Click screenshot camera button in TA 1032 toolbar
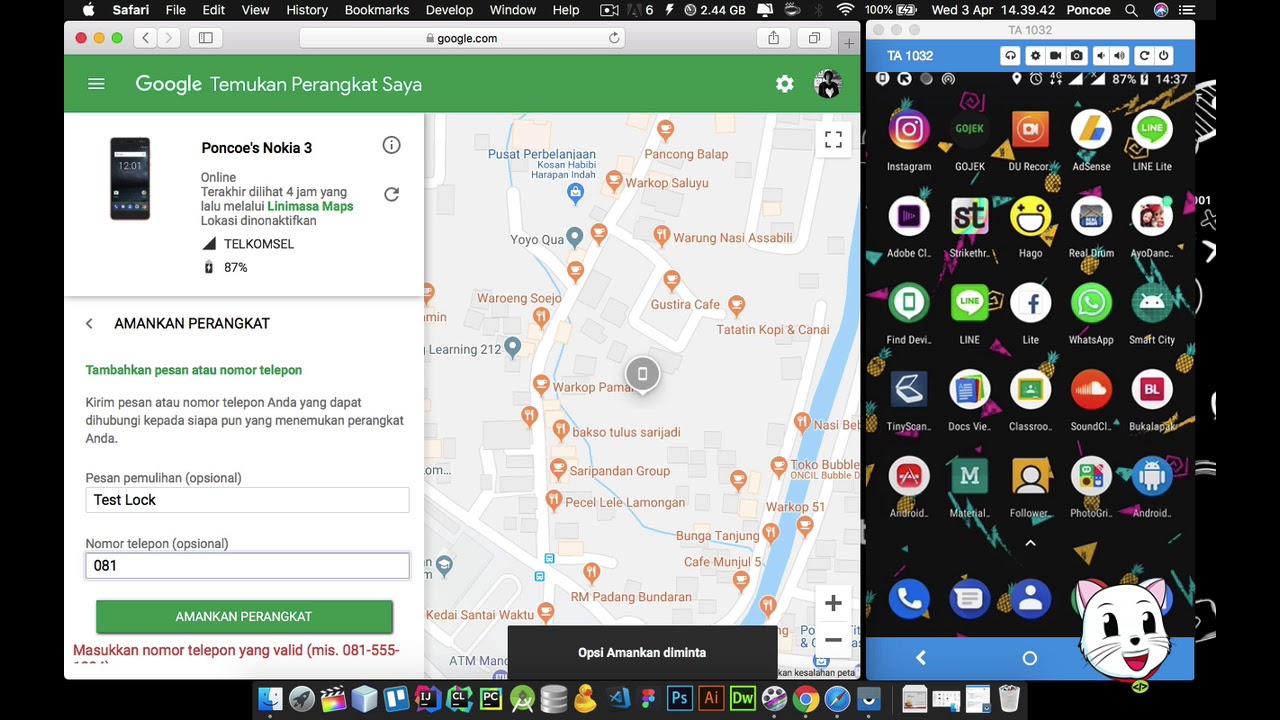The width and height of the screenshot is (1280, 720). point(1077,56)
